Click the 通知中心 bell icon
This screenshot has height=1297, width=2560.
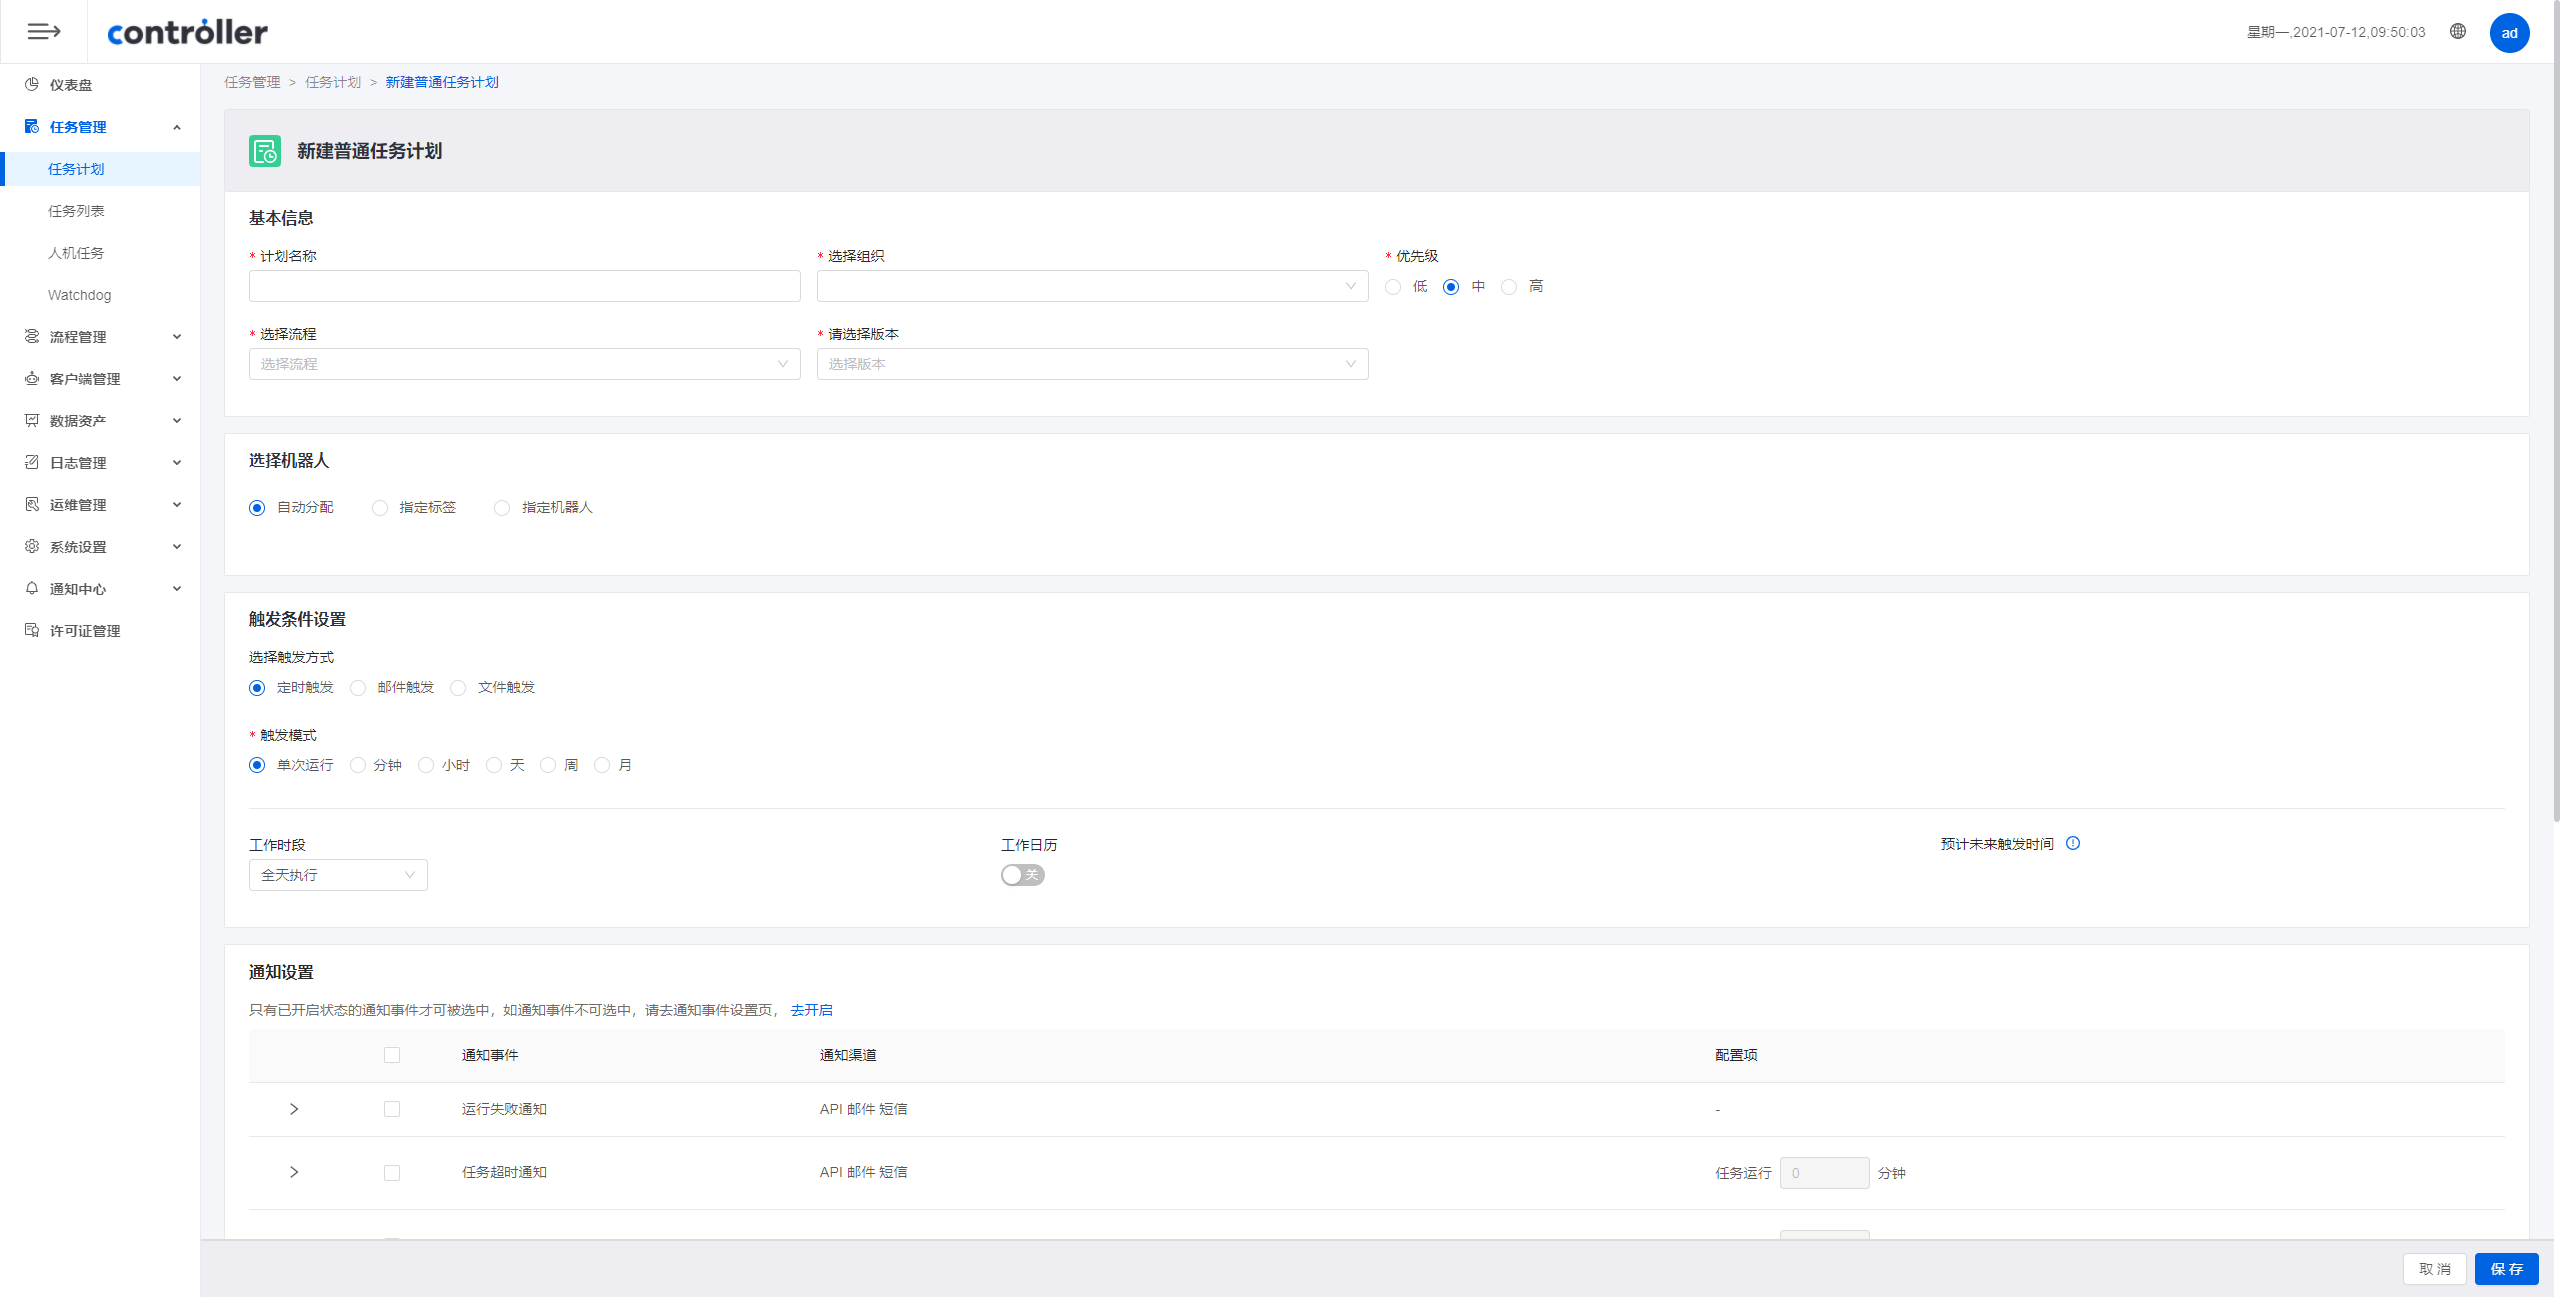(x=32, y=588)
